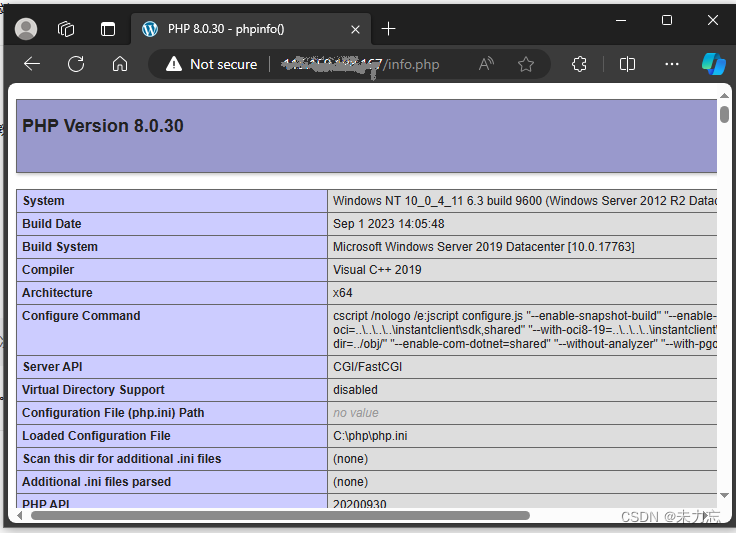Image resolution: width=736 pixels, height=533 pixels.
Task: Click the Windows NT system value
Action: (525, 201)
